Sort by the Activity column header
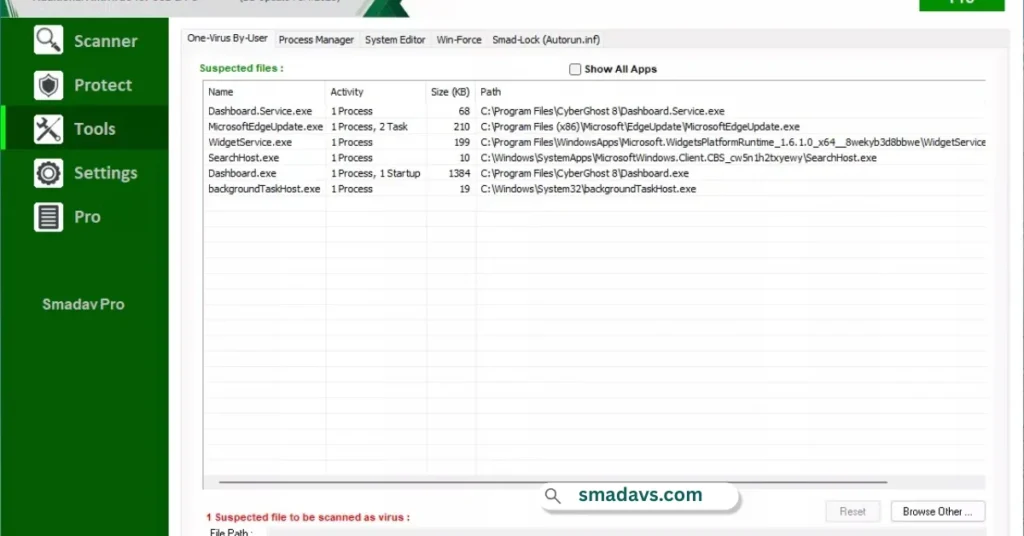 click(x=376, y=92)
